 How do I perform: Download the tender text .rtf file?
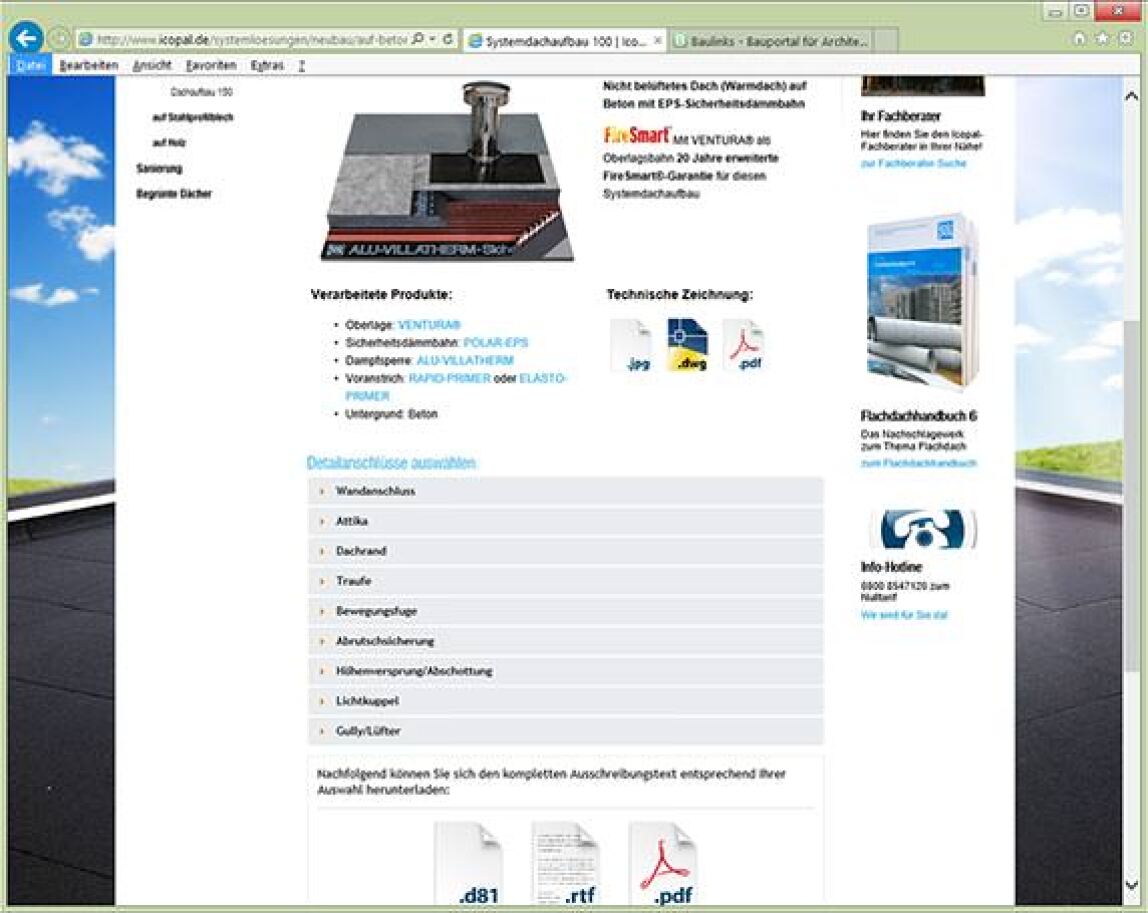click(566, 865)
